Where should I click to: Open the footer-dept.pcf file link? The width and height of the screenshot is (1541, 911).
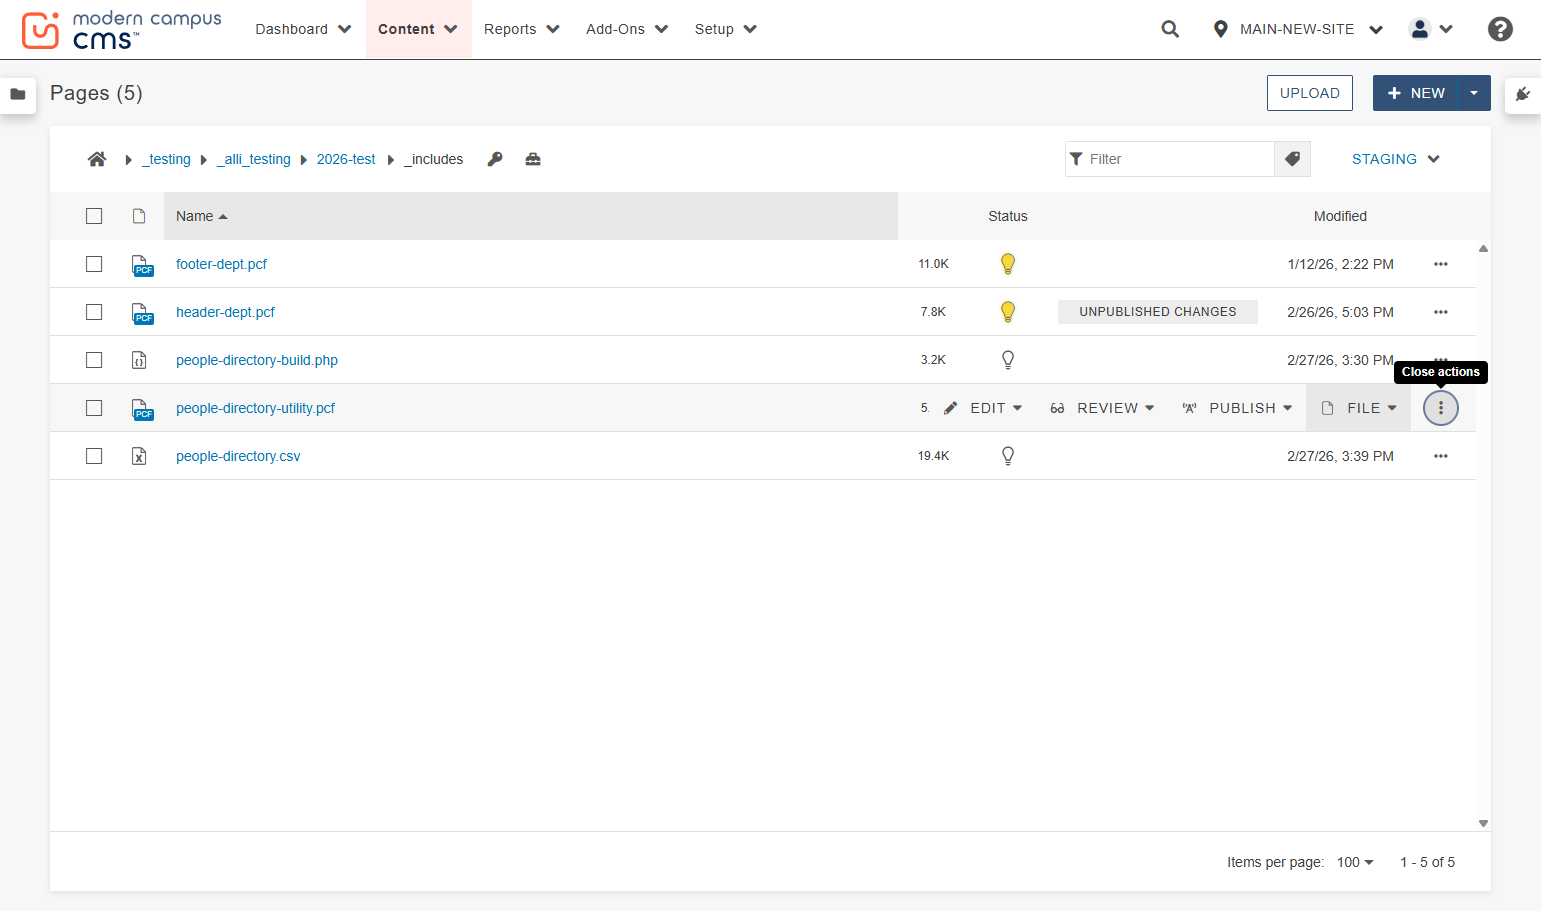[x=221, y=264]
